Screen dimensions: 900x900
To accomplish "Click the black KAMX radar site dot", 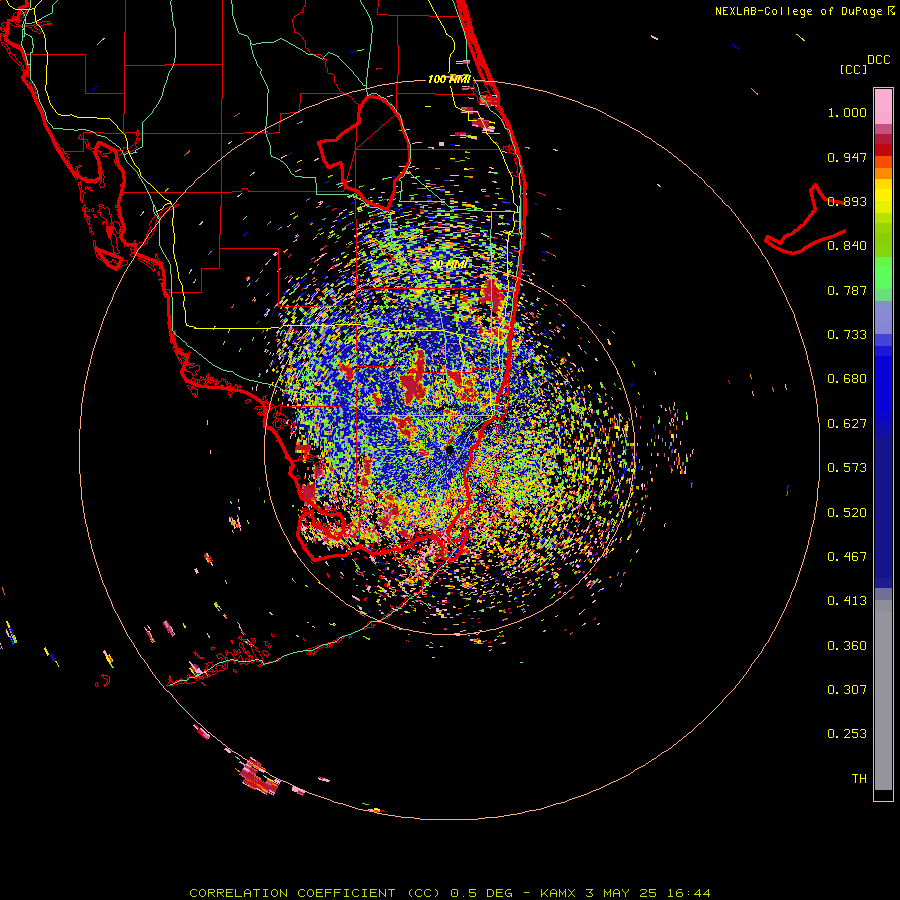I will click(449, 449).
